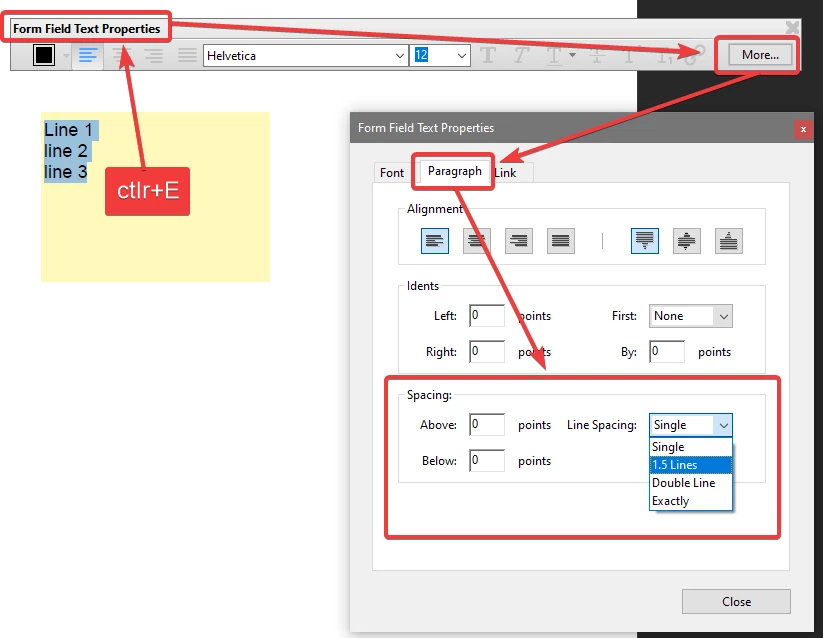Justify text in the top toolbar
Screen dimensions: 823x638
[x=187, y=55]
